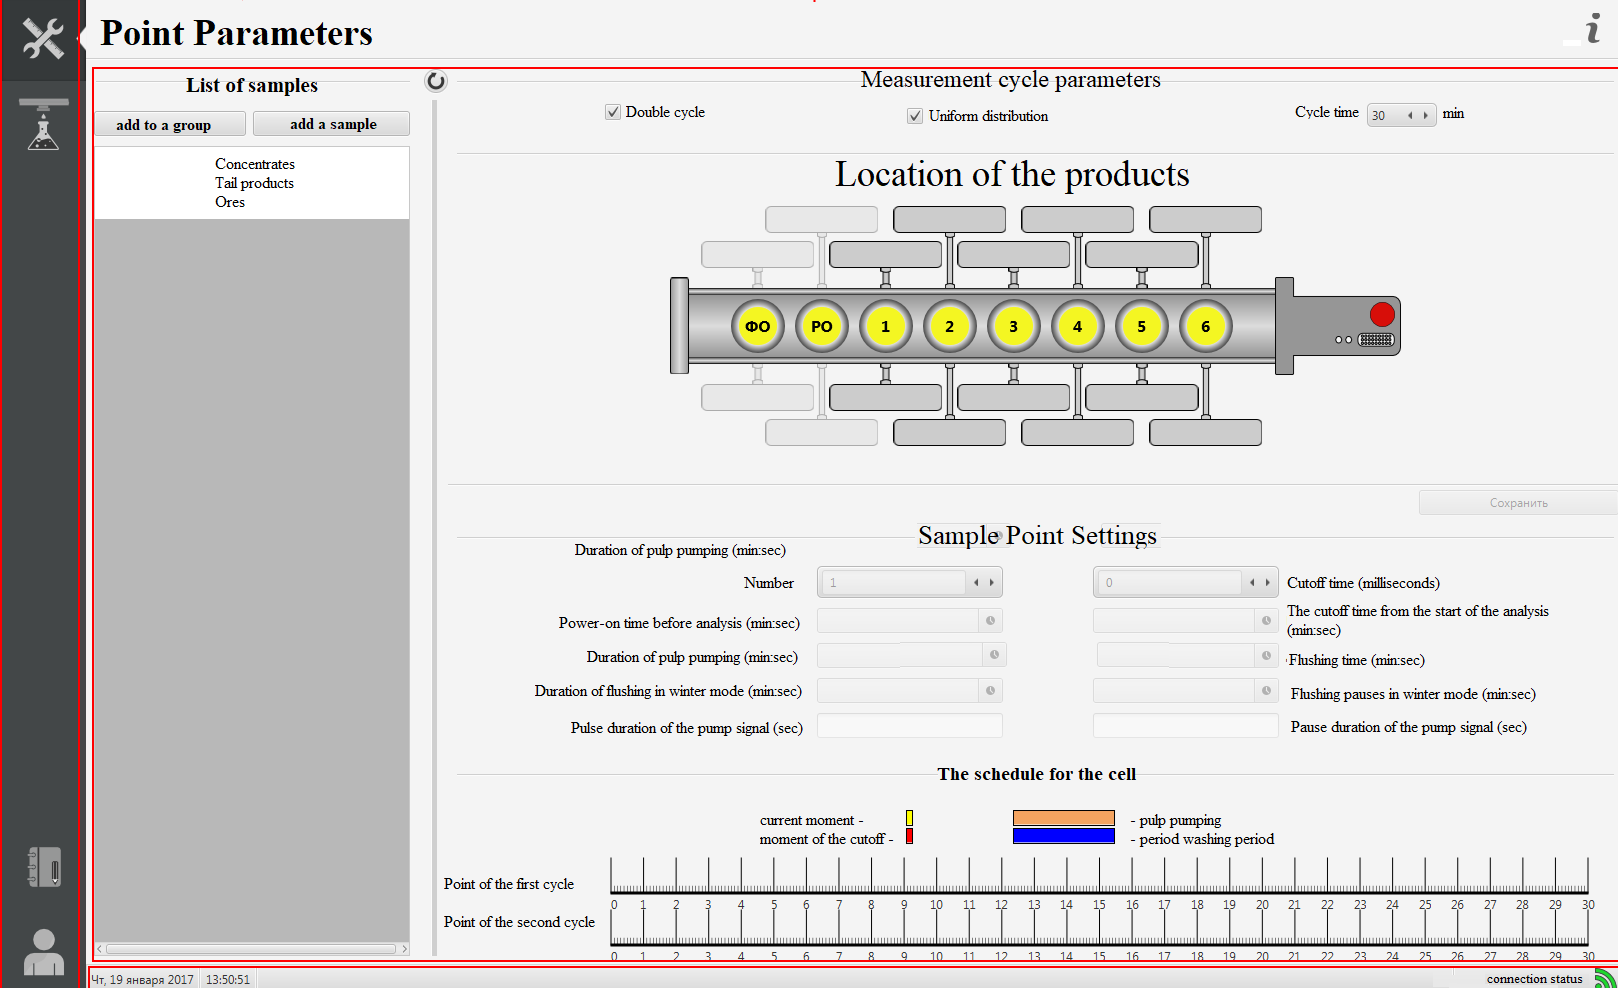Select Concentrates in the list of samples
The height and width of the screenshot is (988, 1618).
pos(254,164)
